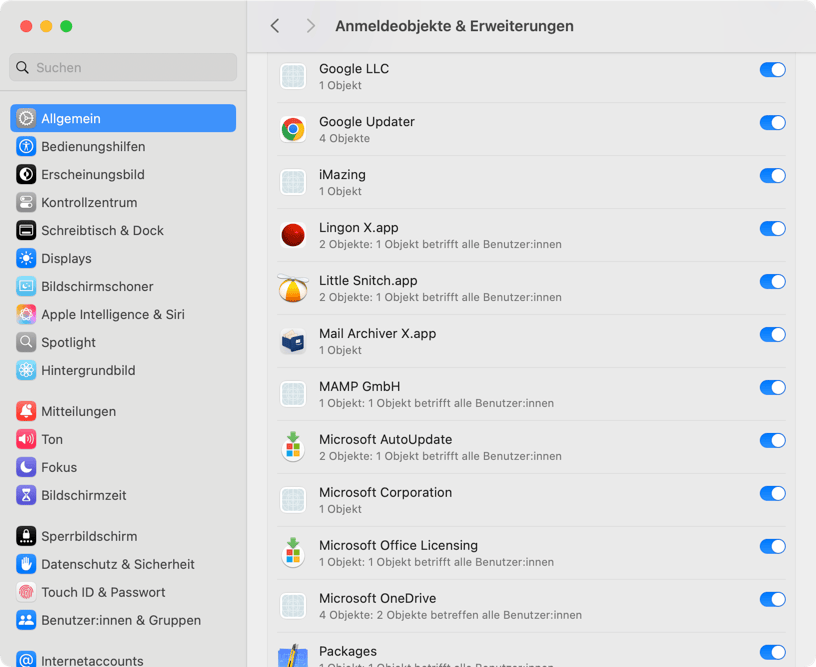The width and height of the screenshot is (816, 667).
Task: Select the Lingon X red sphere icon
Action: click(x=293, y=235)
